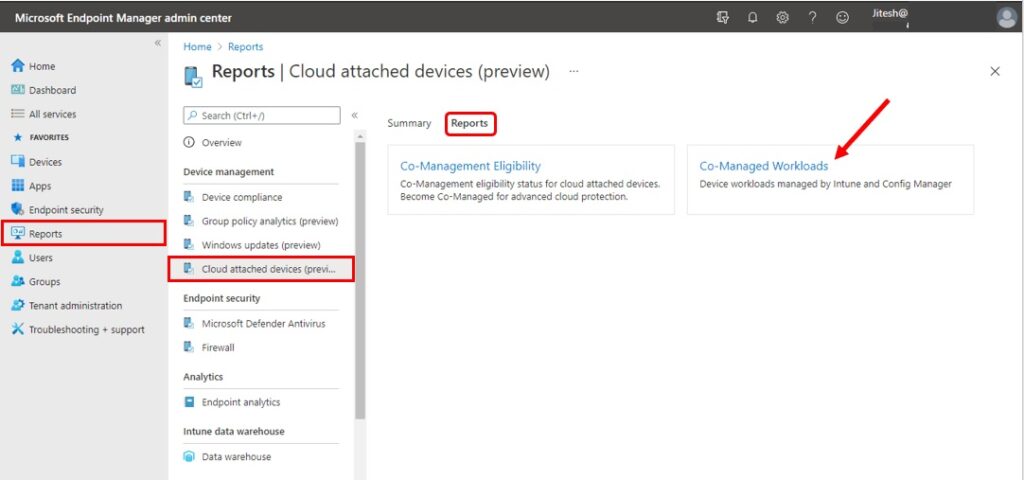Viewport: 1024px width, 480px height.
Task: Click the Group policy analytics icon
Action: coord(189,221)
